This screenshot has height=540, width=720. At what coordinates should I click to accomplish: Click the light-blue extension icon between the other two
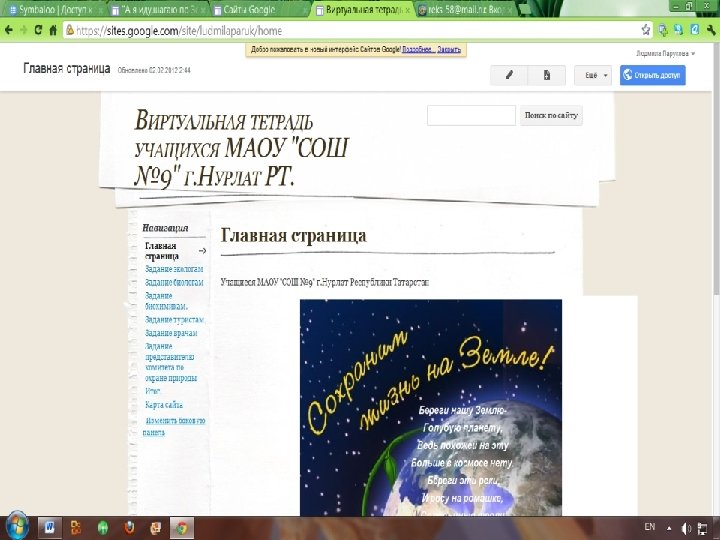coord(678,30)
